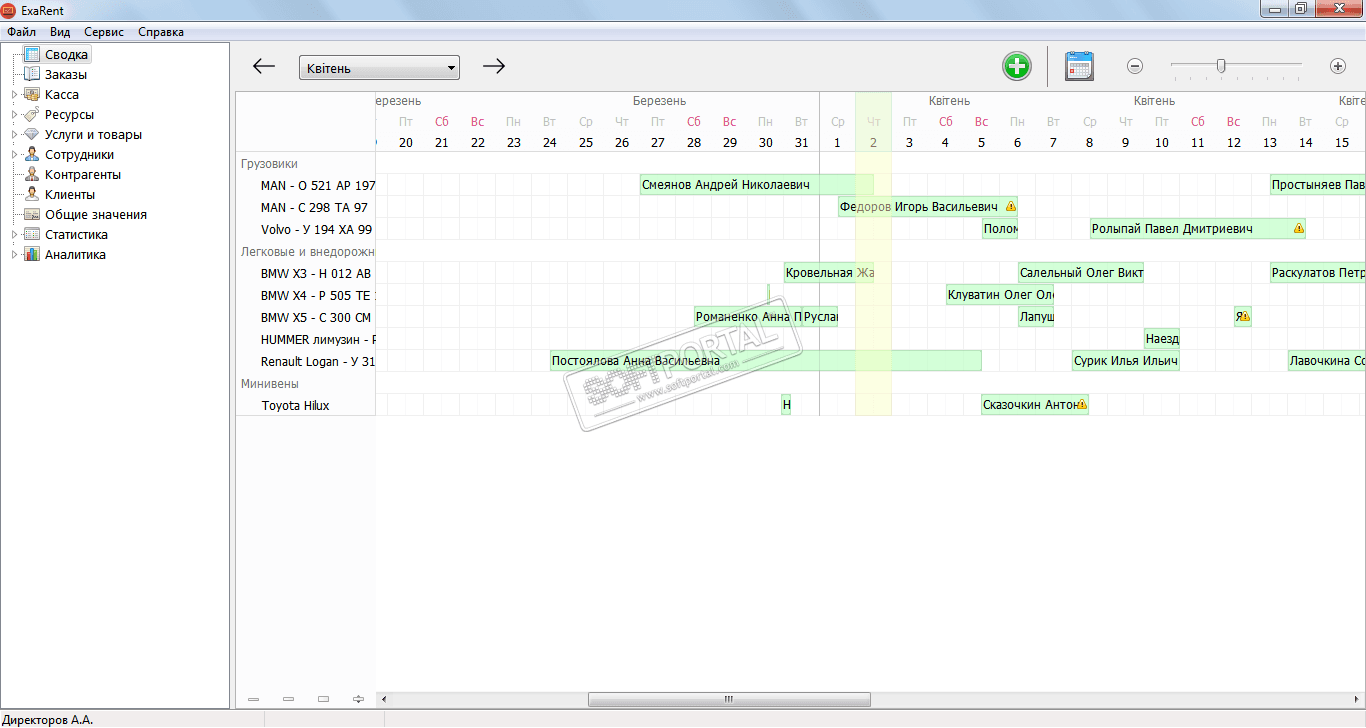Image resolution: width=1366 pixels, height=728 pixels.
Task: Select the Ресурсы price tag icon
Action: click(31, 115)
